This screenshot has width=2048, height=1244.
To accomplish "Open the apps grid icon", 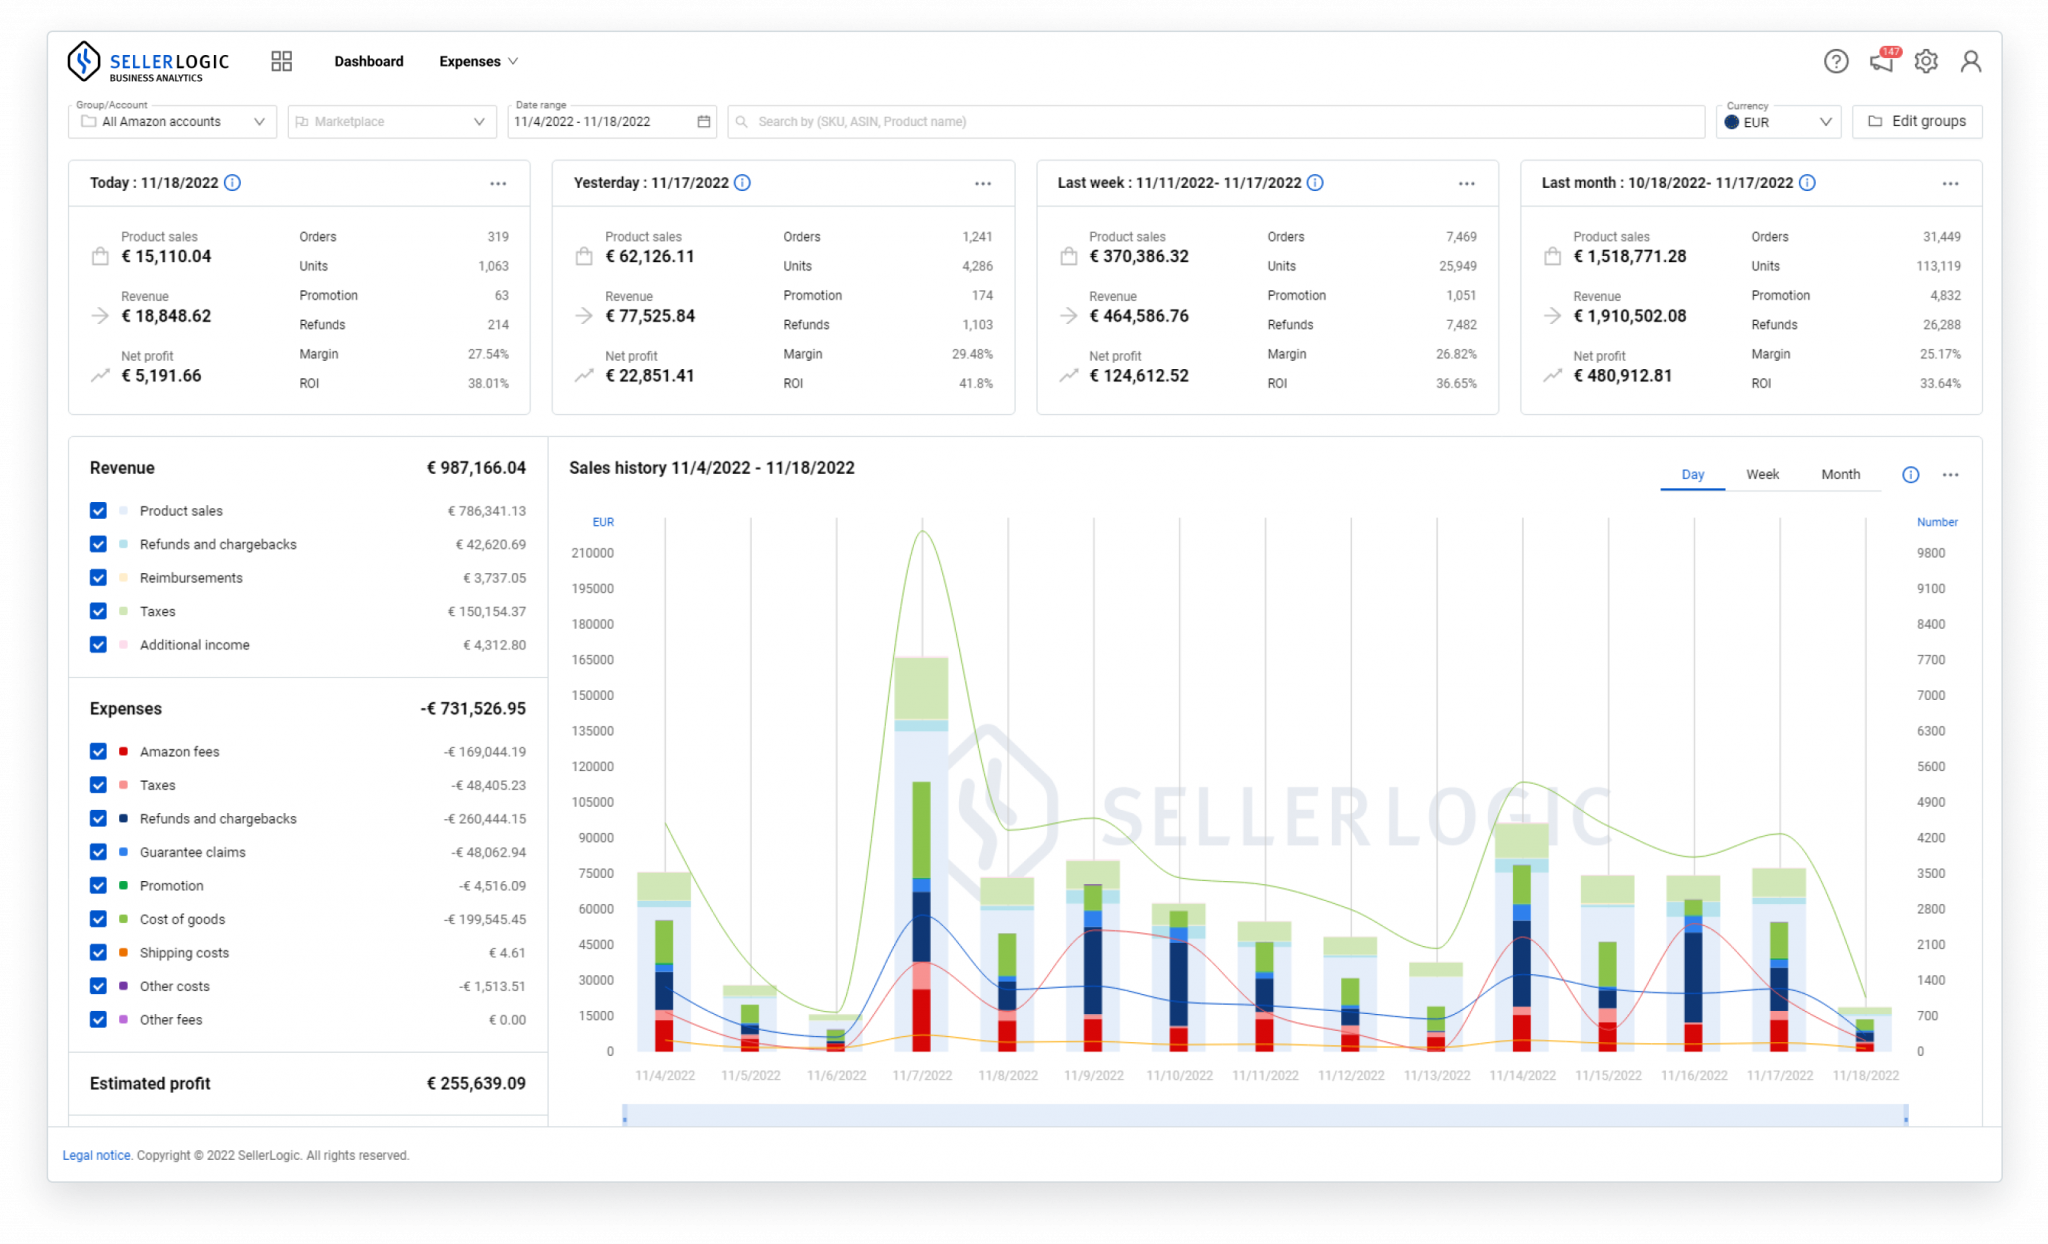I will tap(281, 61).
